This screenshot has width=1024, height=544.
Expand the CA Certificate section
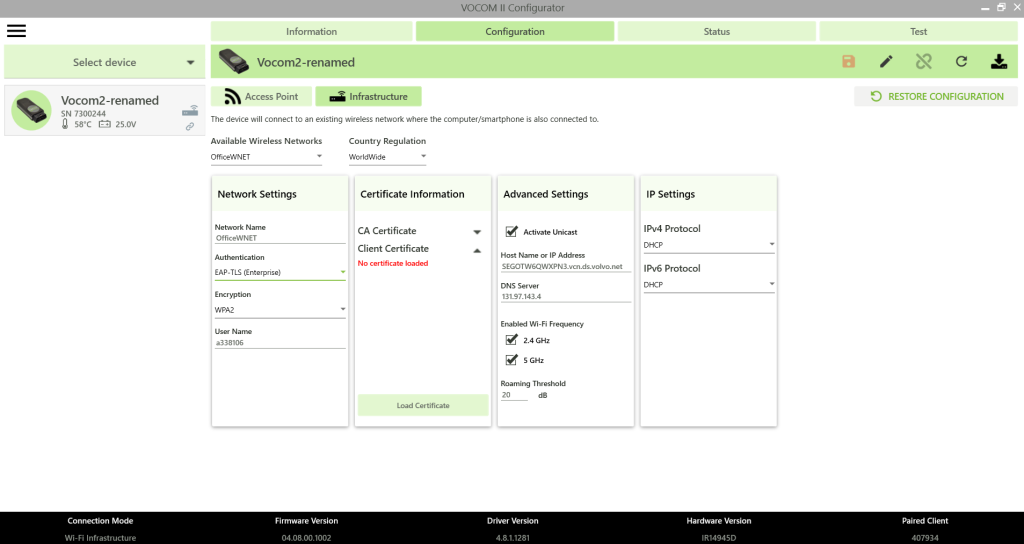(477, 231)
